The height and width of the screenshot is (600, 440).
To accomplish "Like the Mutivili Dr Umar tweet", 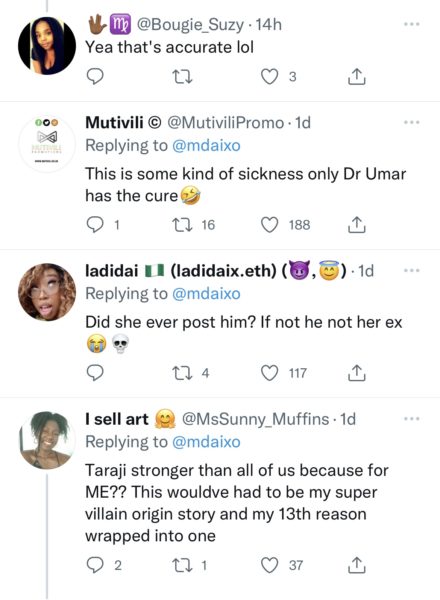I will [x=269, y=225].
